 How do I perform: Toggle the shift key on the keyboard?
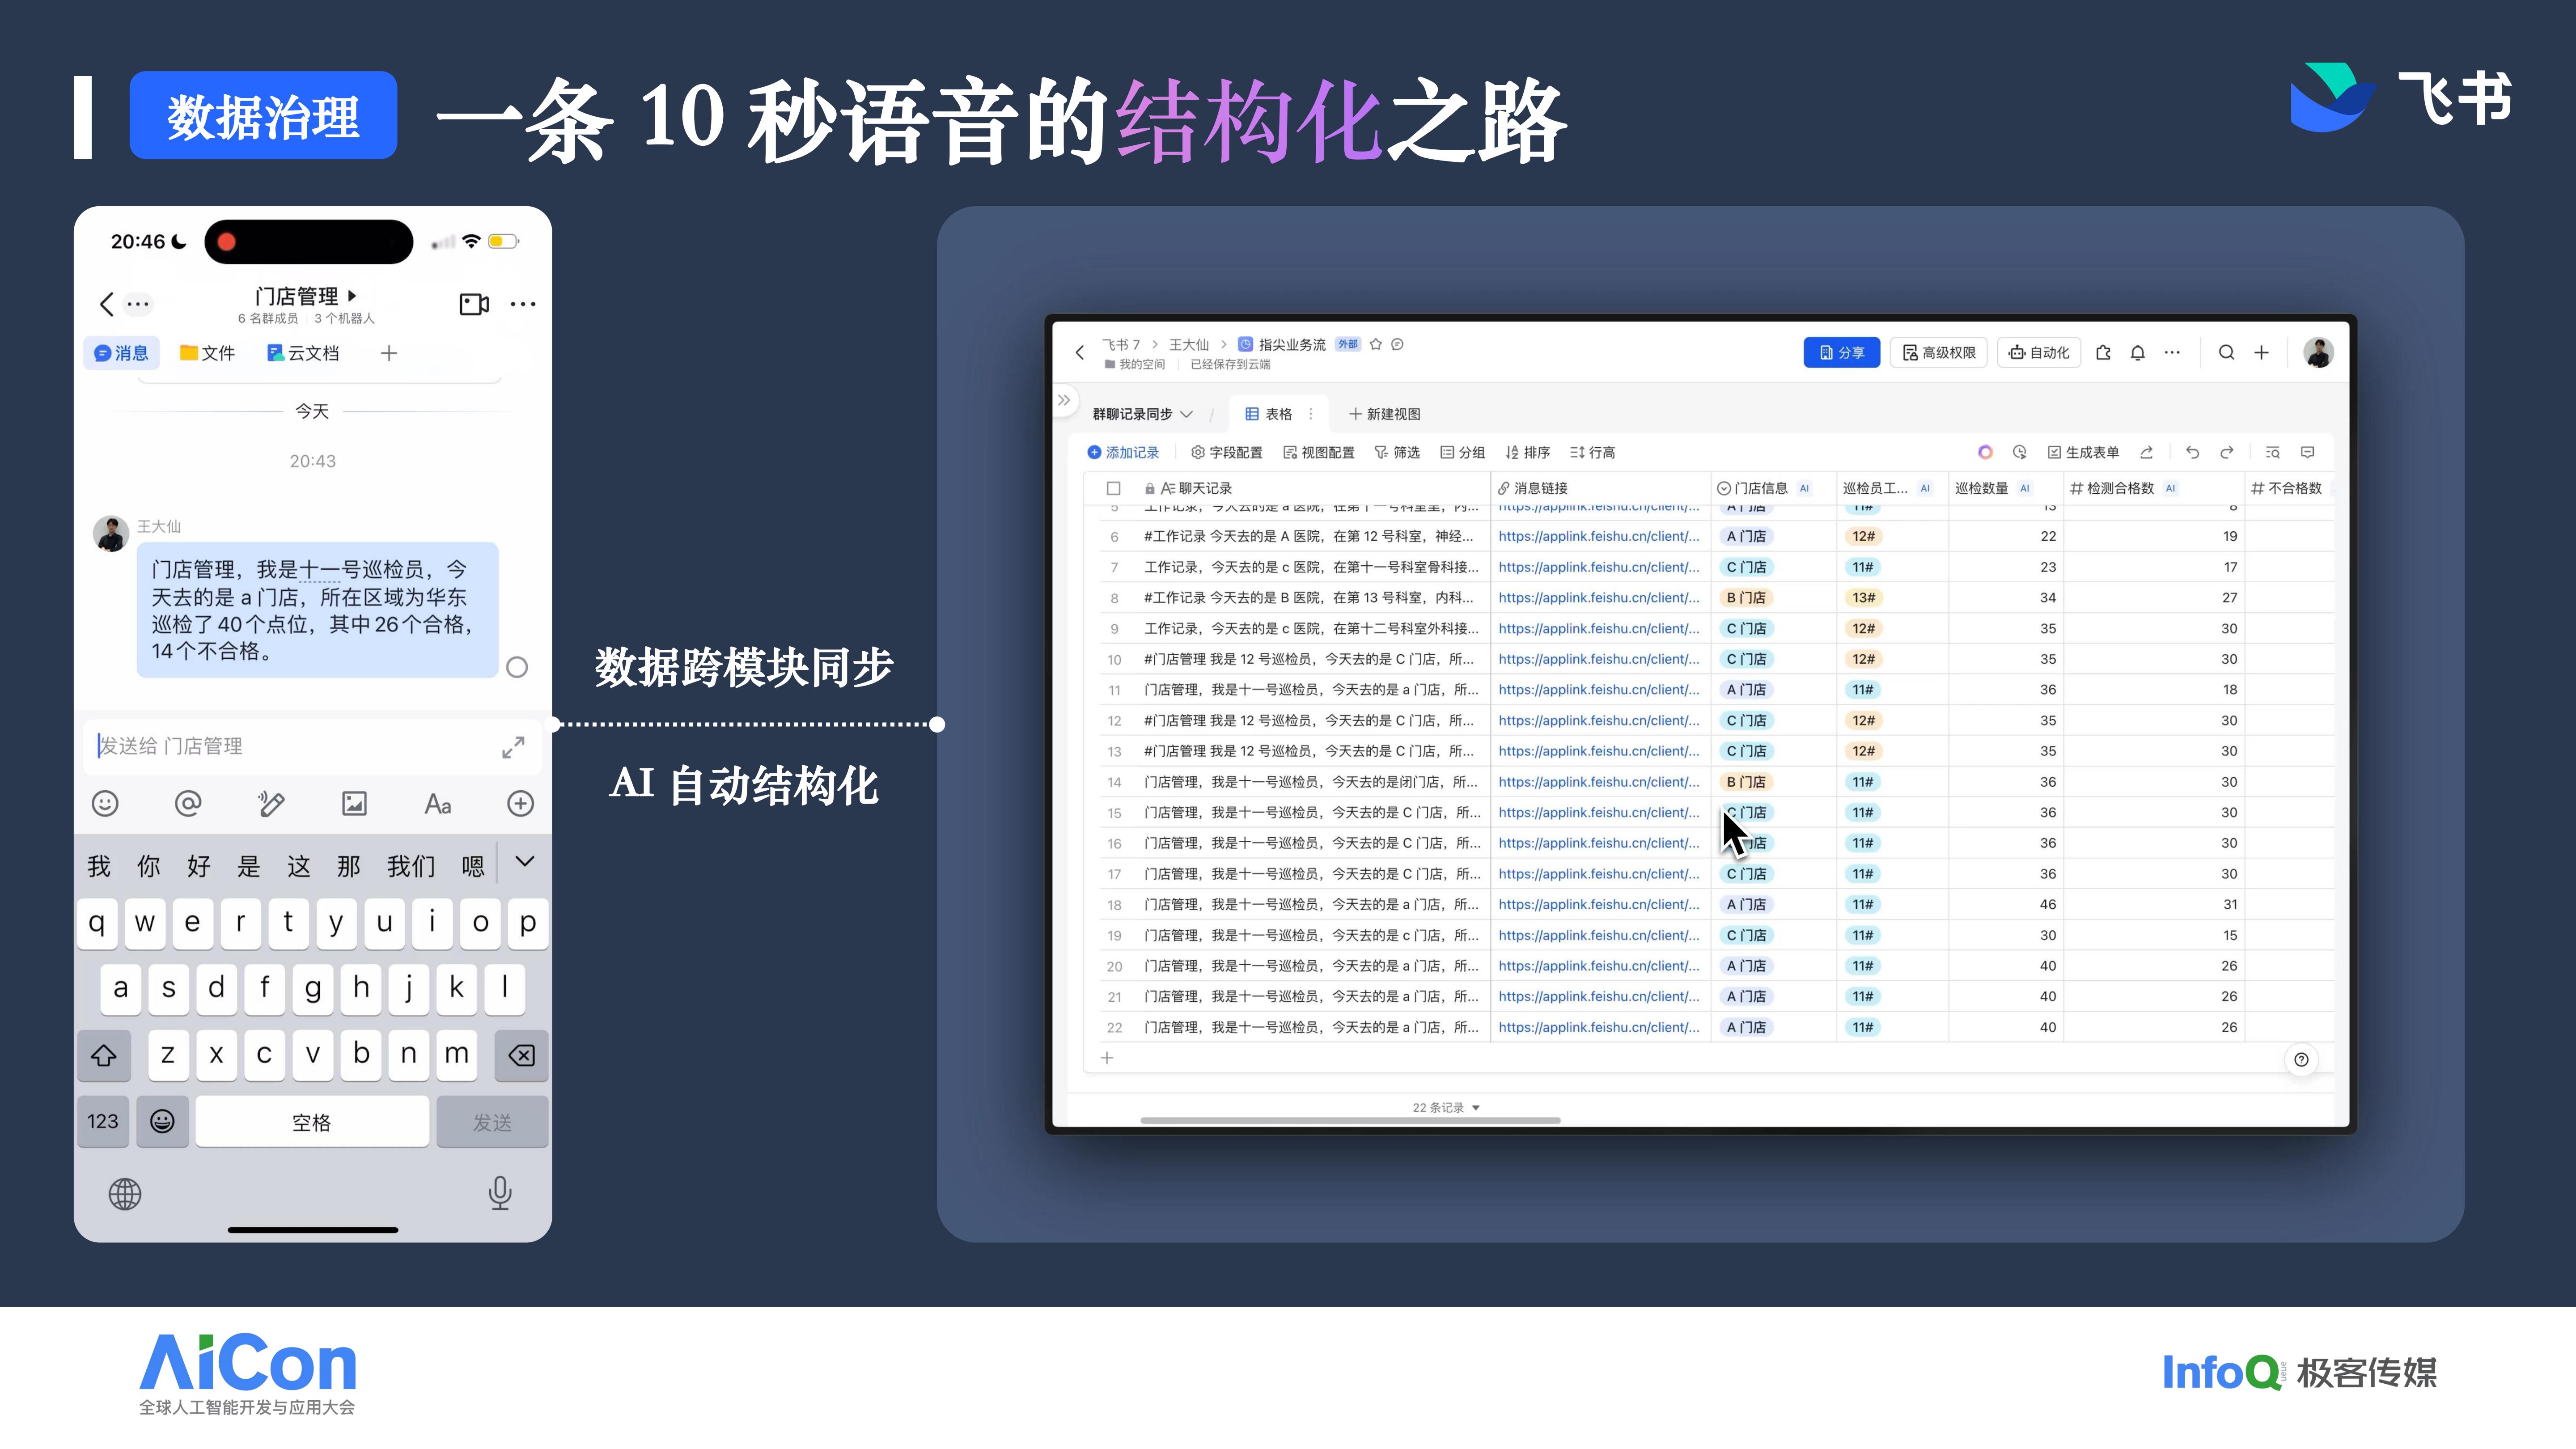point(104,1055)
